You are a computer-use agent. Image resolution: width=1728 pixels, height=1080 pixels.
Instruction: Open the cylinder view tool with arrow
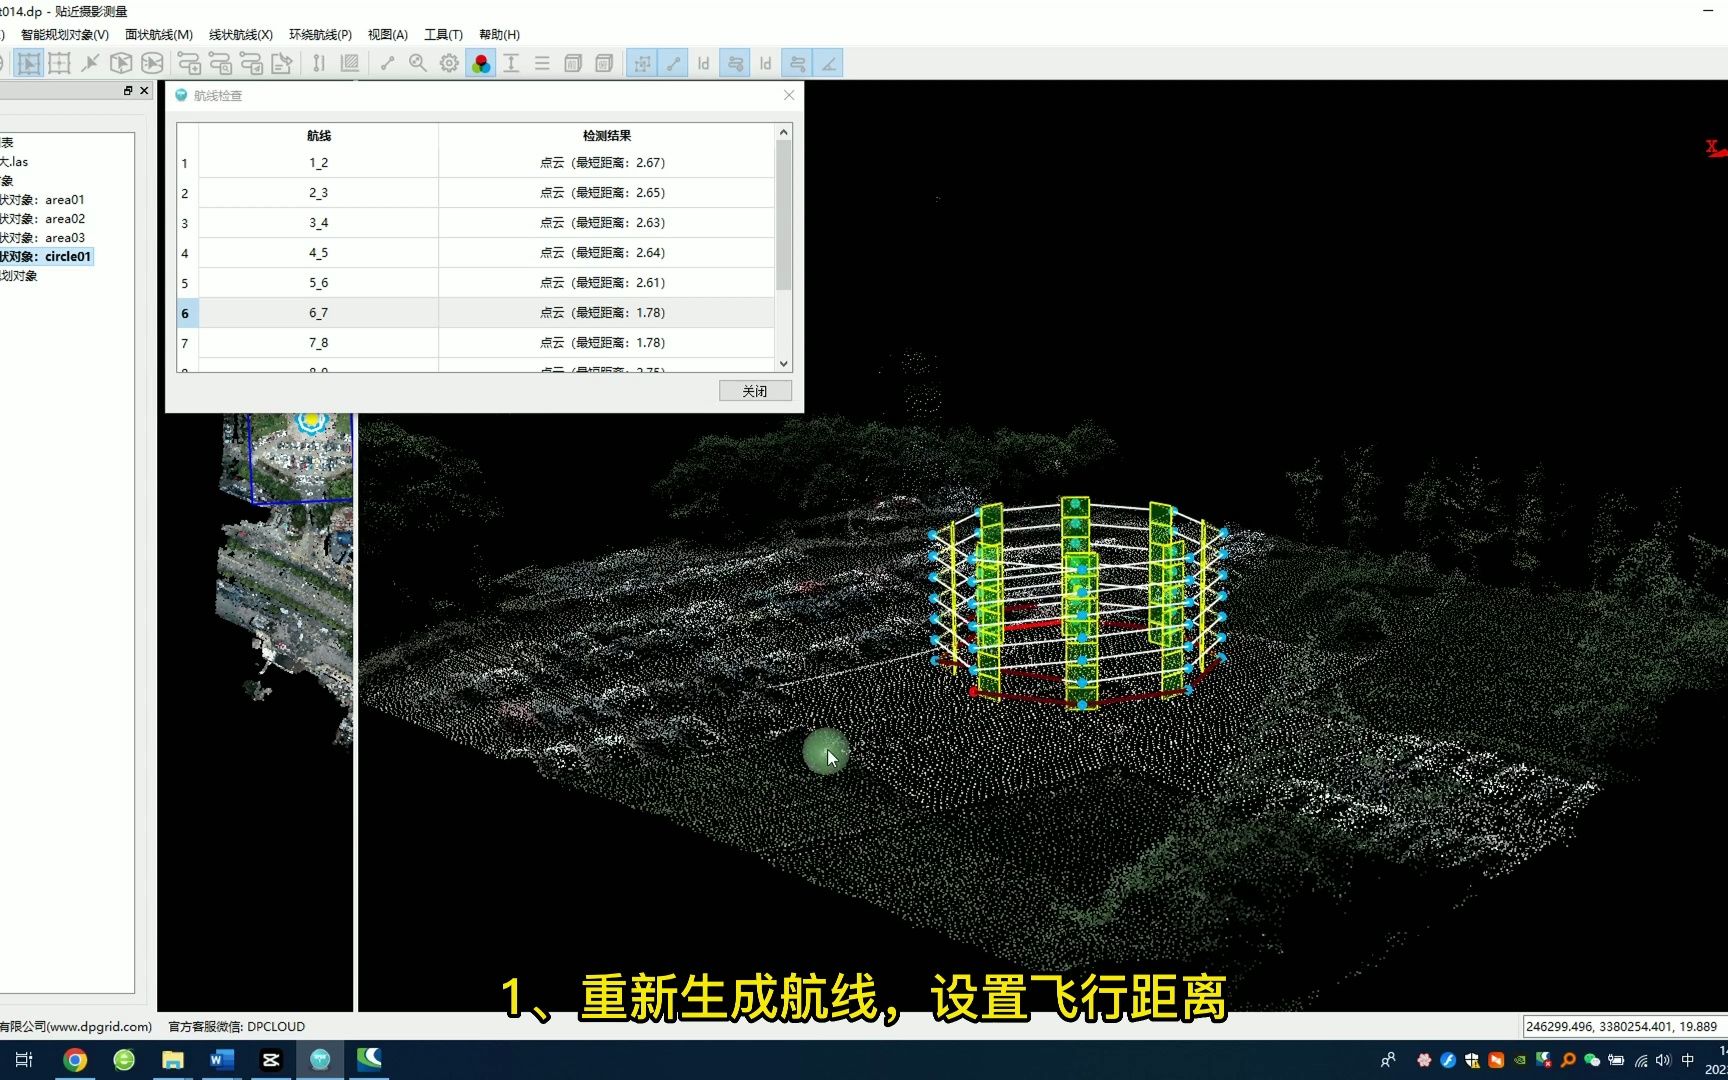pos(152,63)
